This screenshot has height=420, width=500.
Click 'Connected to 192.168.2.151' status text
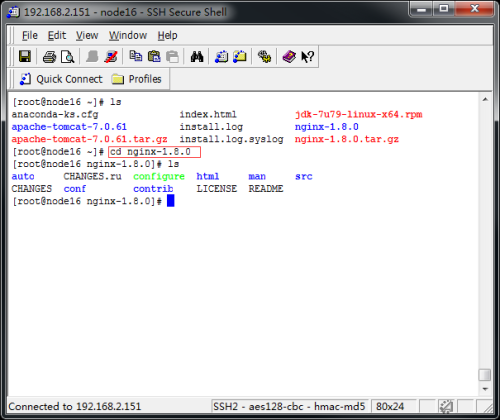coord(75,407)
